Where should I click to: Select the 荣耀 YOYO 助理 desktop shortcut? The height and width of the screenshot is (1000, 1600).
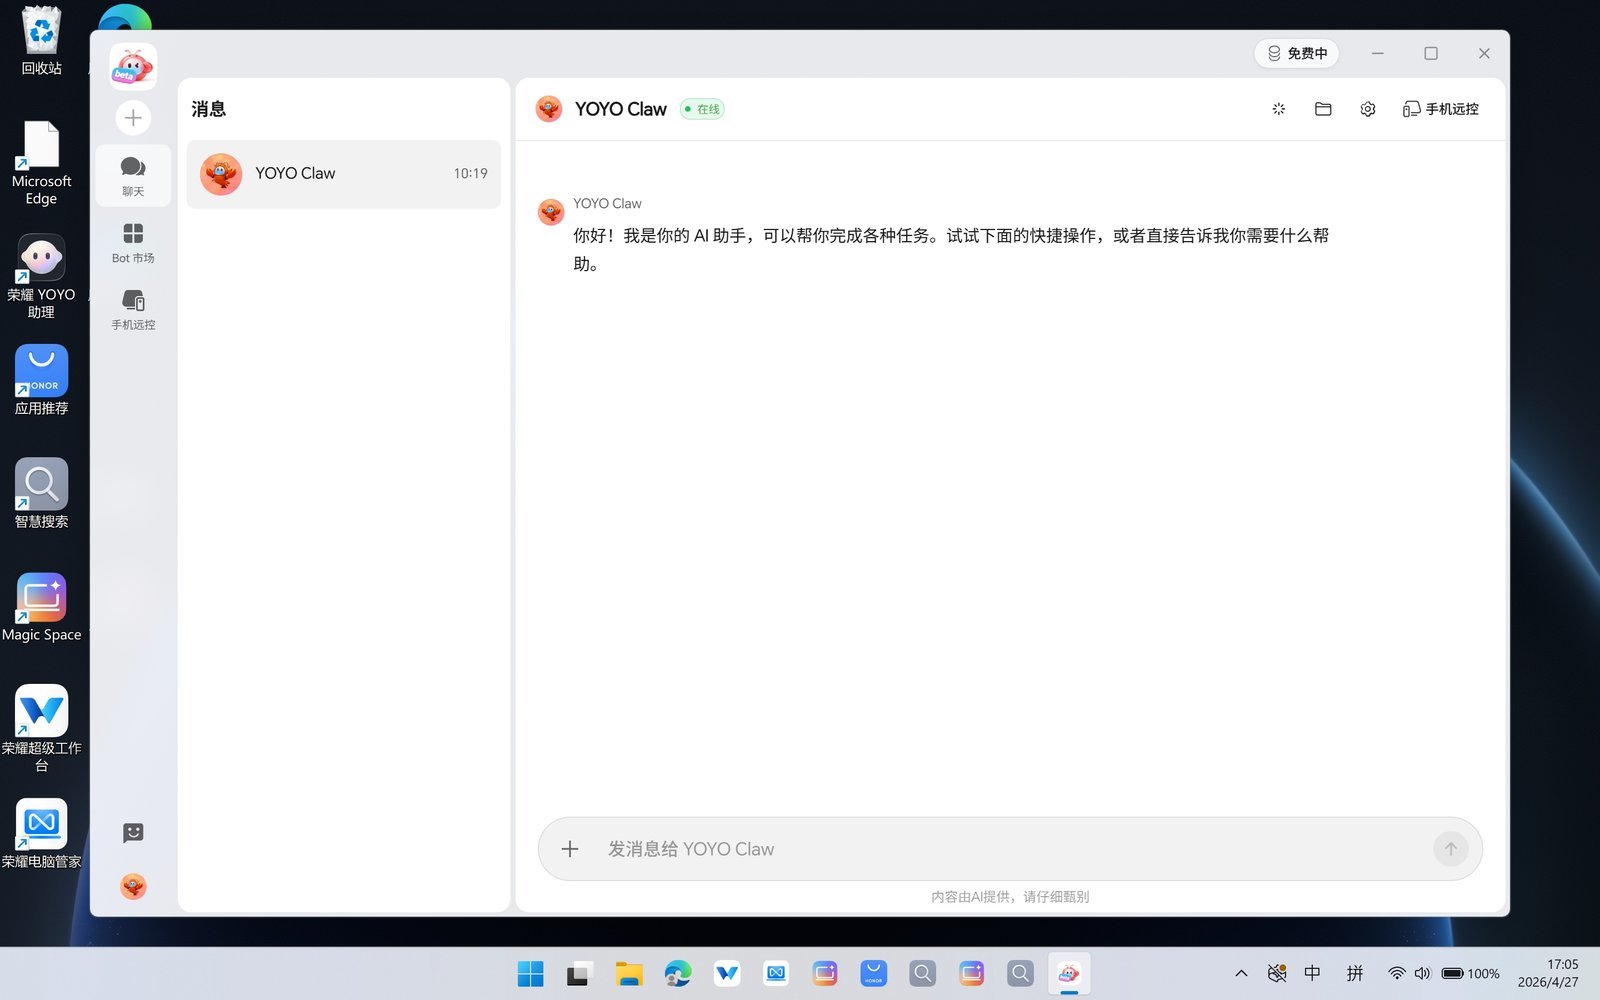click(41, 276)
